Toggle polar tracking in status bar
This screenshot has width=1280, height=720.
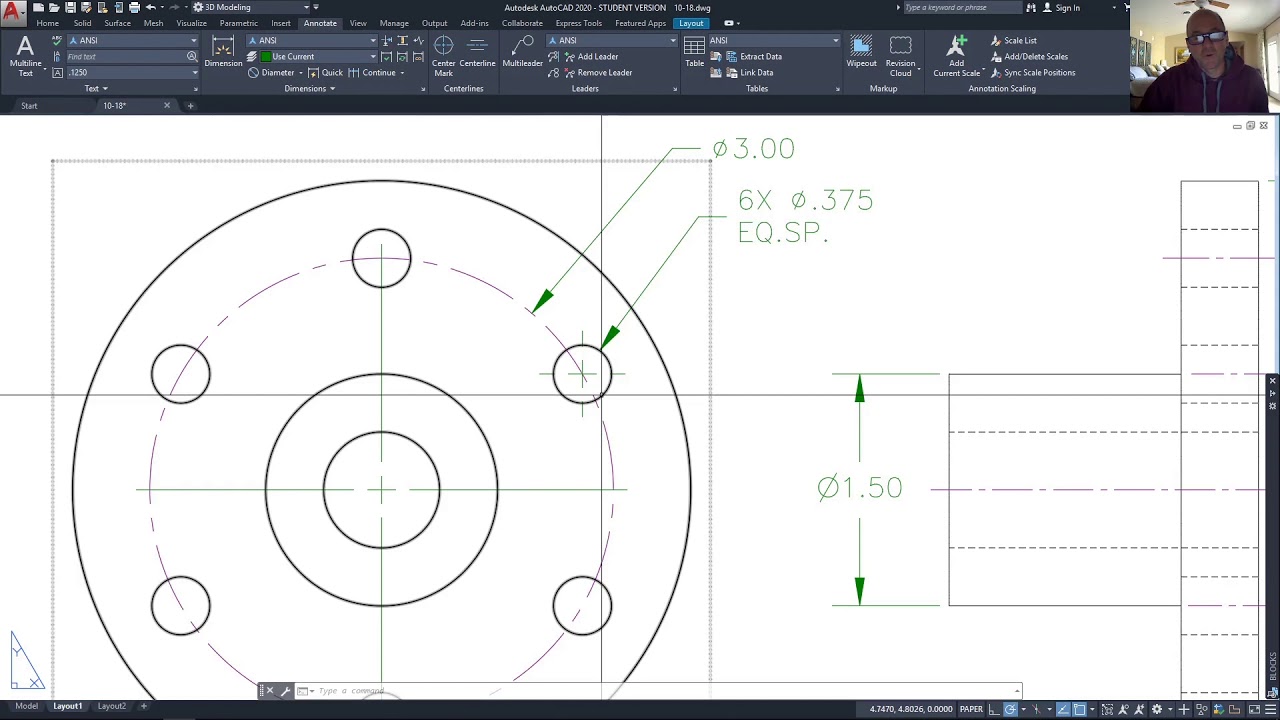pos(1010,709)
